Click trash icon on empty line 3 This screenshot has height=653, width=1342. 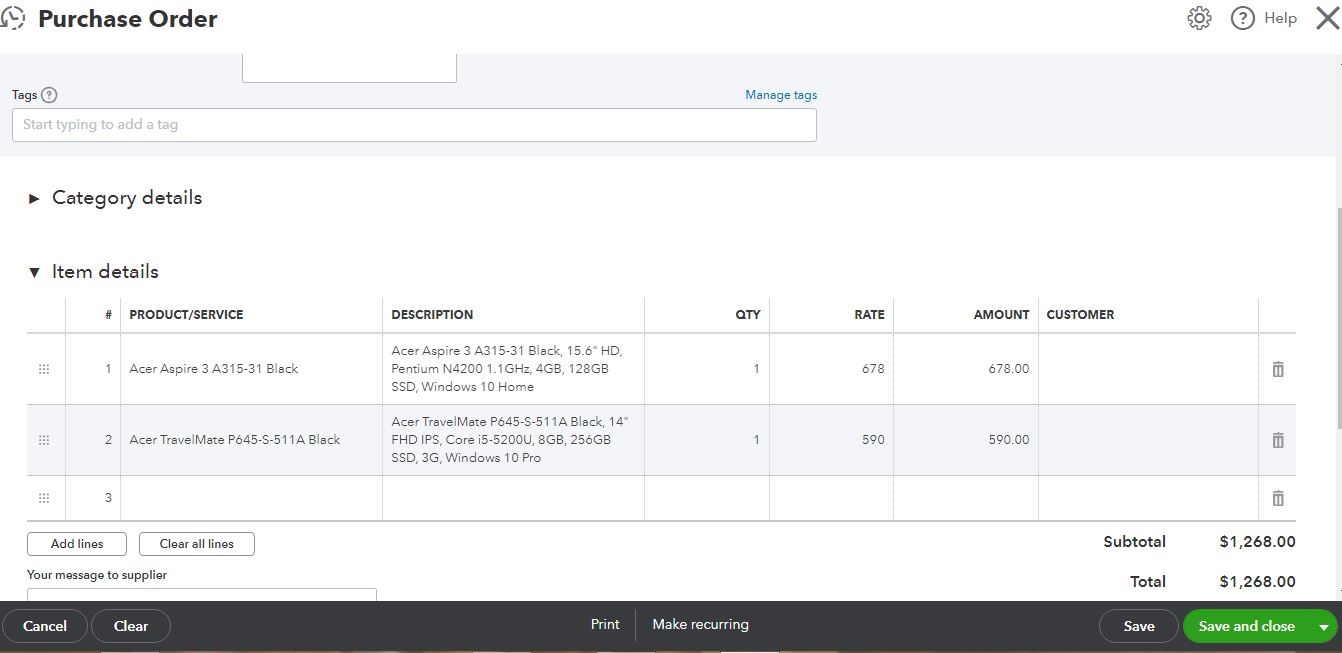[x=1277, y=498]
